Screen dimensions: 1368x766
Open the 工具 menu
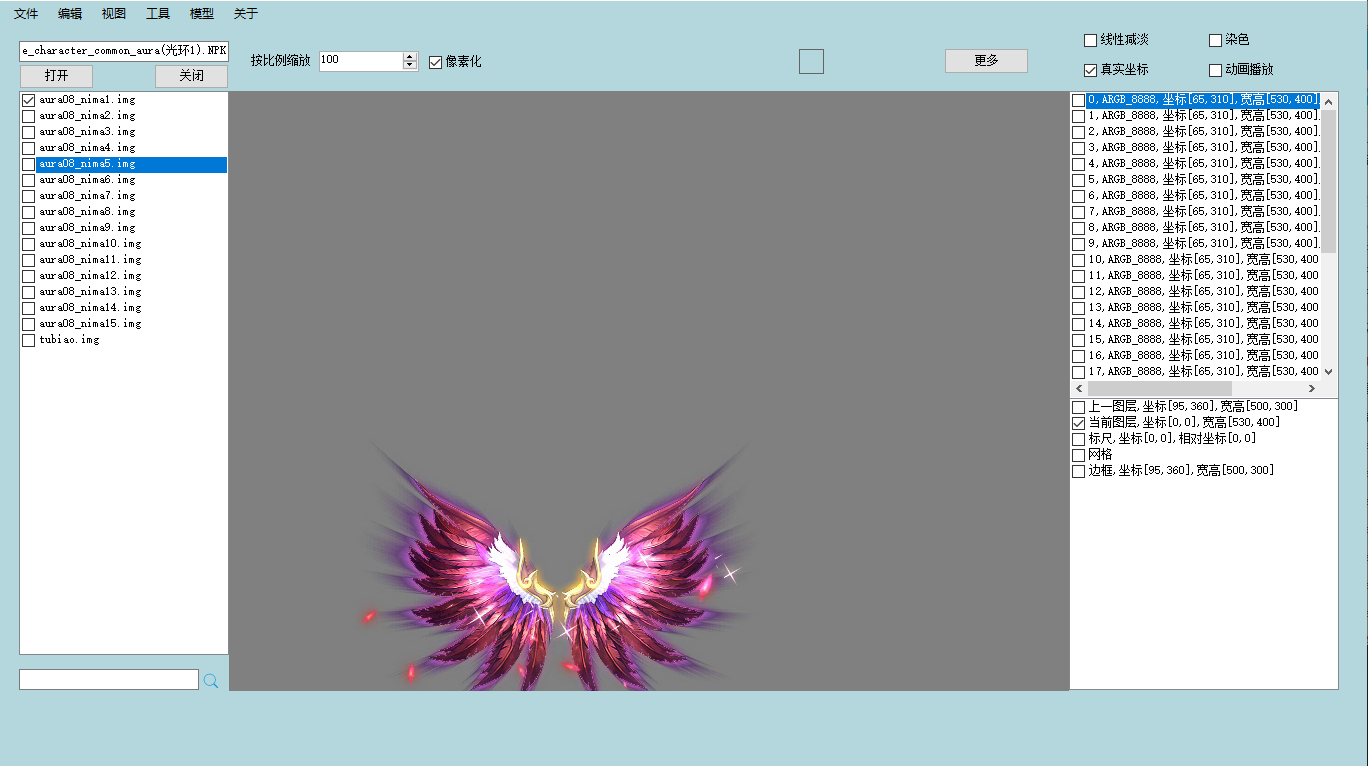tap(158, 14)
